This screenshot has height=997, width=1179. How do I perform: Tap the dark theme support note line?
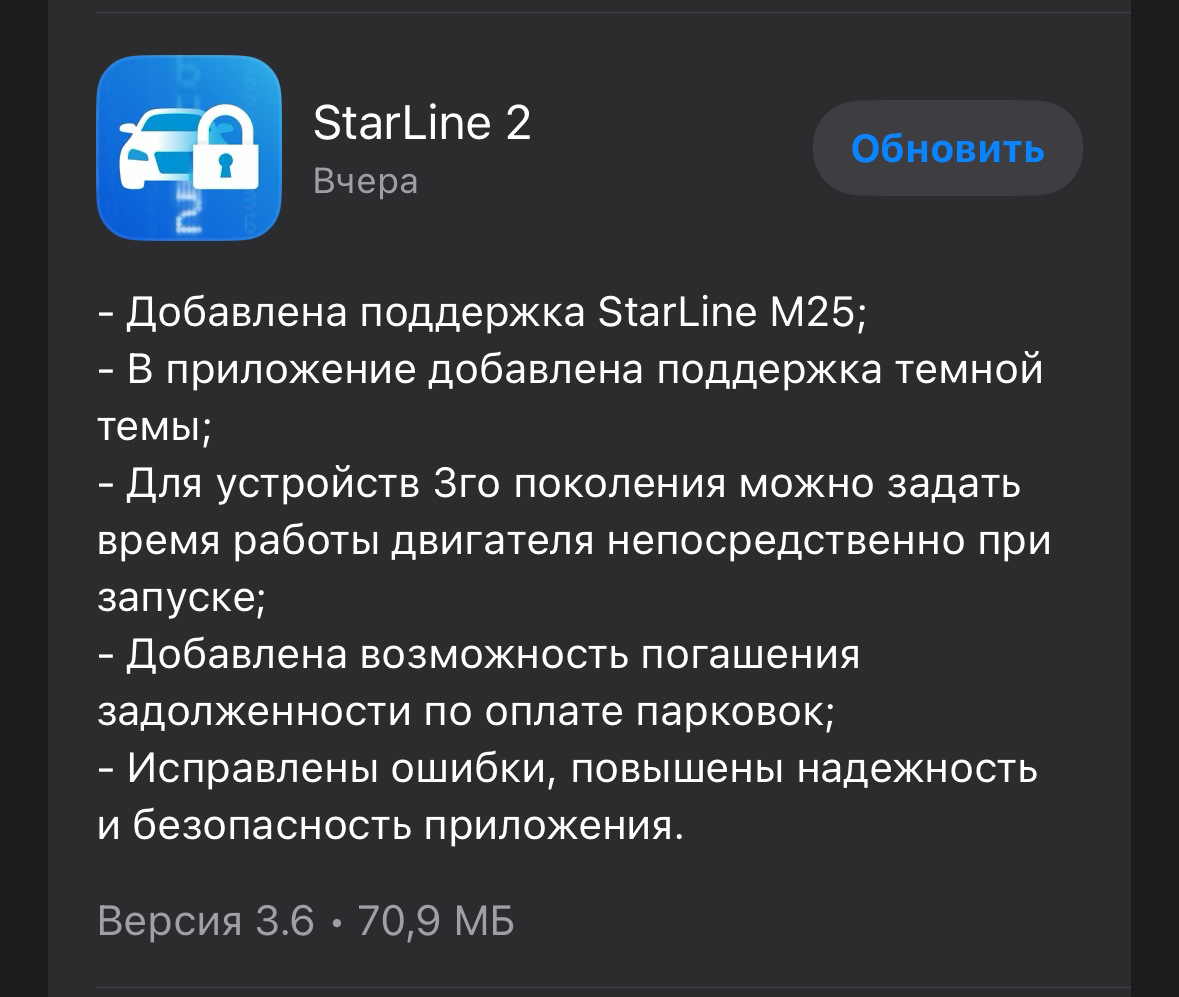coord(571,369)
